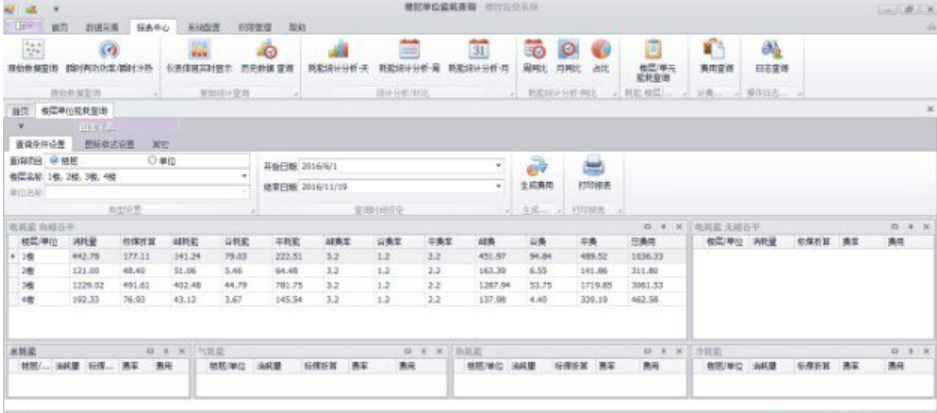Click the 占比 pie chart icon
This screenshot has height=413, width=937.
point(601,50)
